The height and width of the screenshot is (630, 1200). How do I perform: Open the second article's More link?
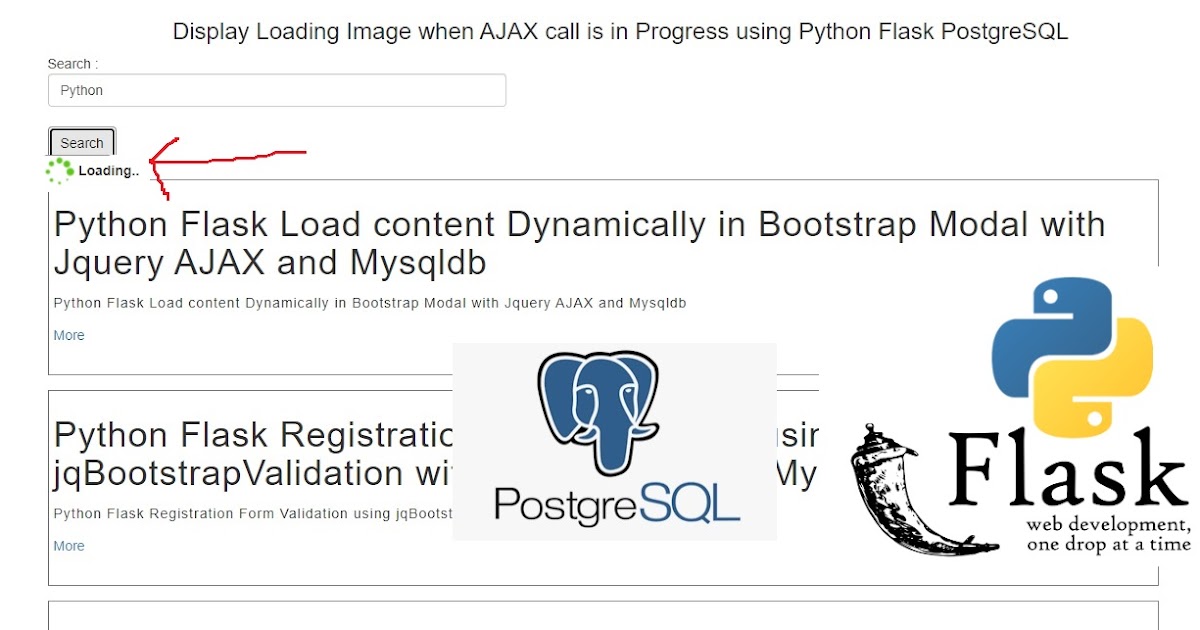click(68, 546)
